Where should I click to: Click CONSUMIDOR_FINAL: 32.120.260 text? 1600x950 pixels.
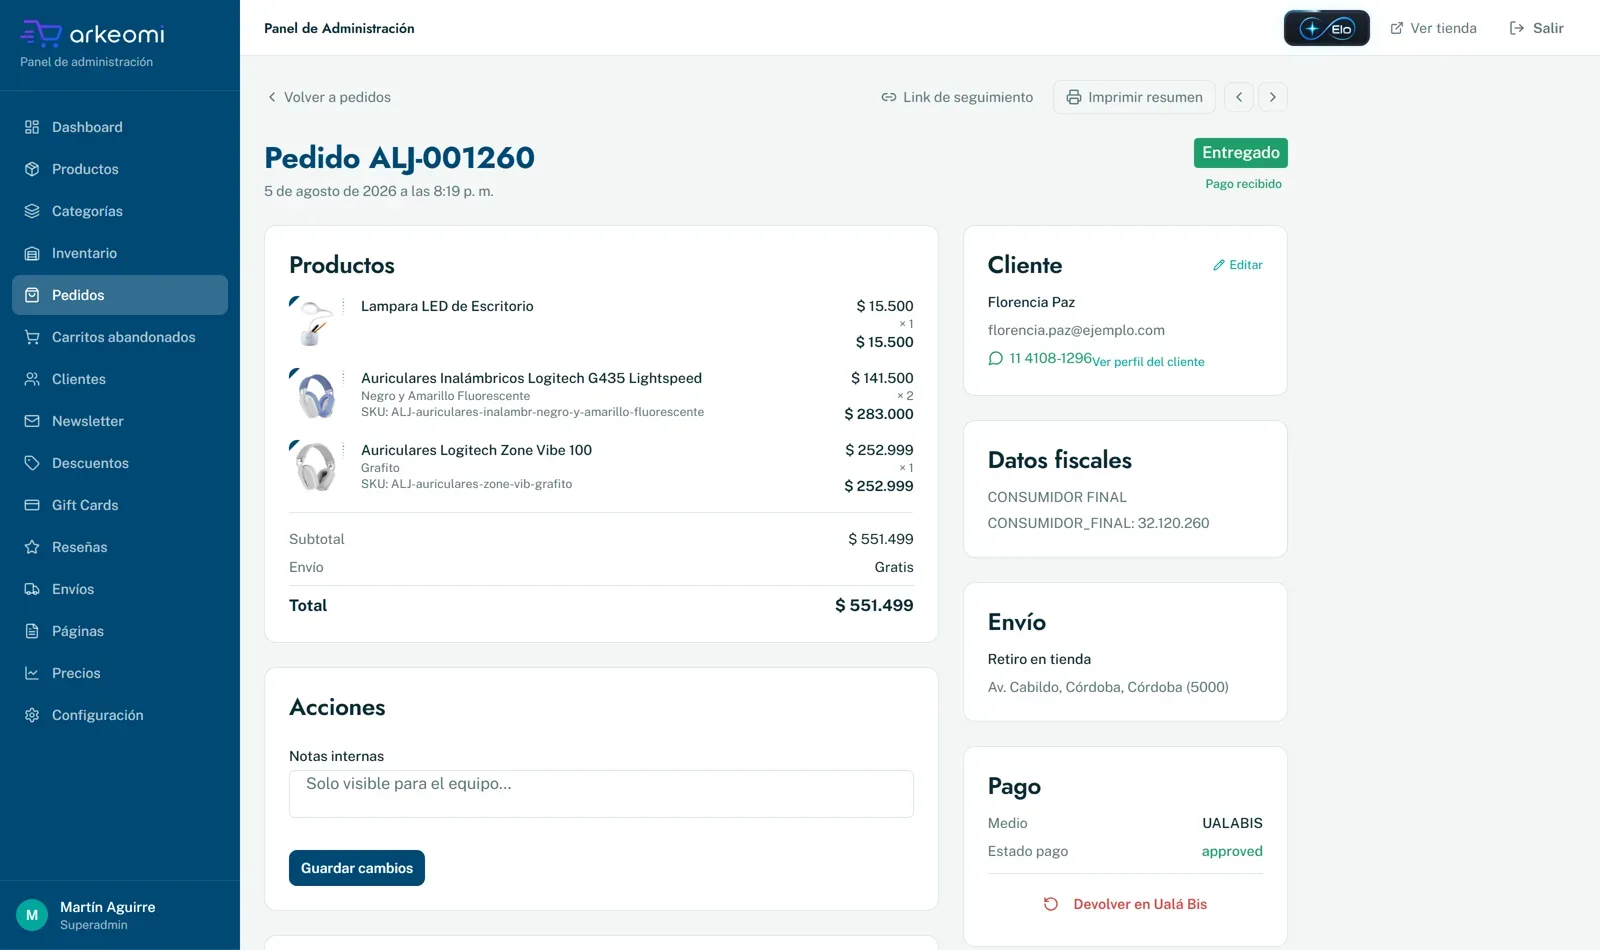click(1098, 523)
